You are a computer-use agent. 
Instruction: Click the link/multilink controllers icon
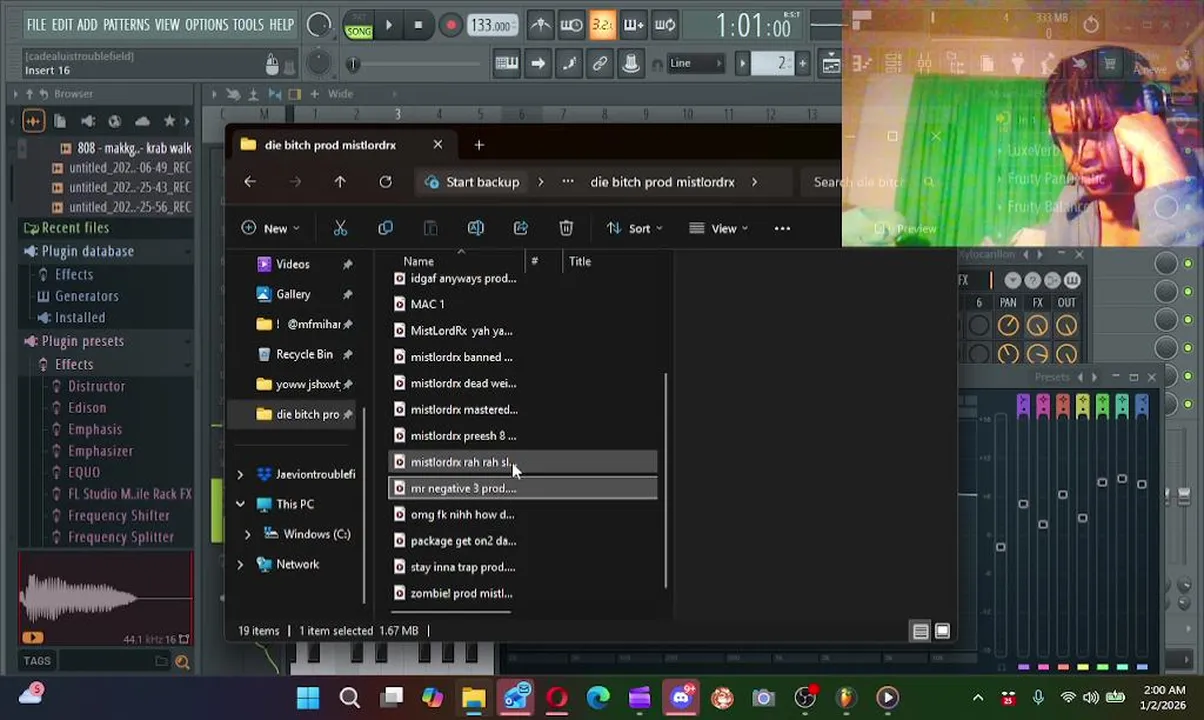[600, 63]
